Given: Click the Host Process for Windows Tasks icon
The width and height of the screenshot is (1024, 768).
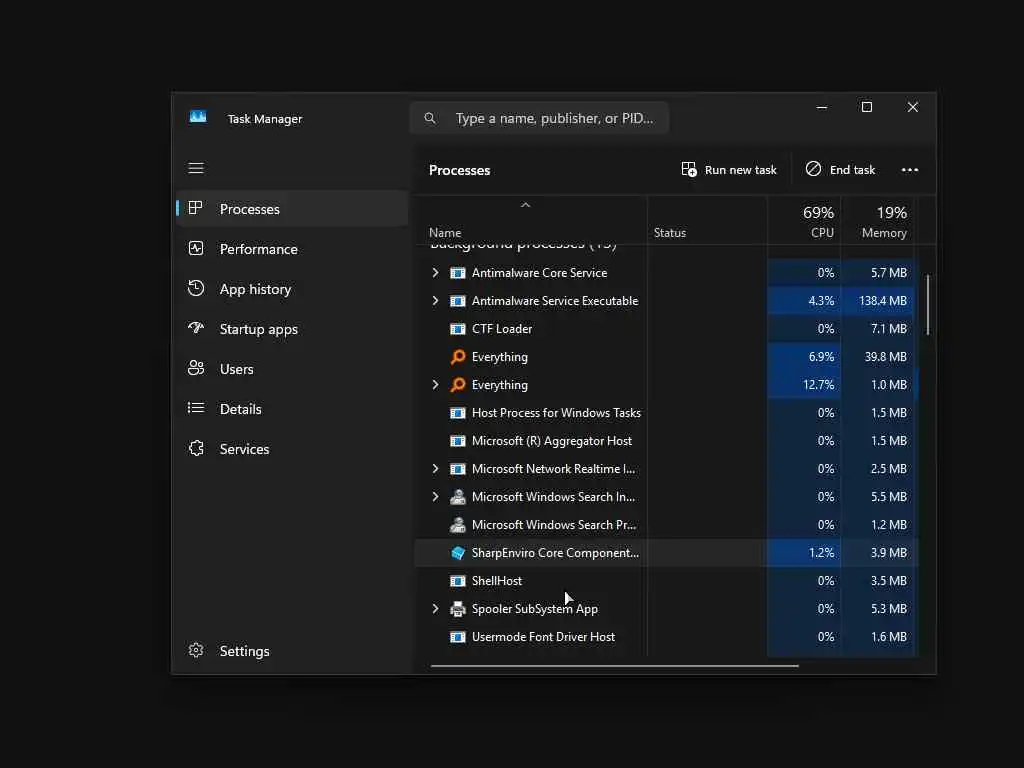Looking at the screenshot, I should pyautogui.click(x=458, y=413).
